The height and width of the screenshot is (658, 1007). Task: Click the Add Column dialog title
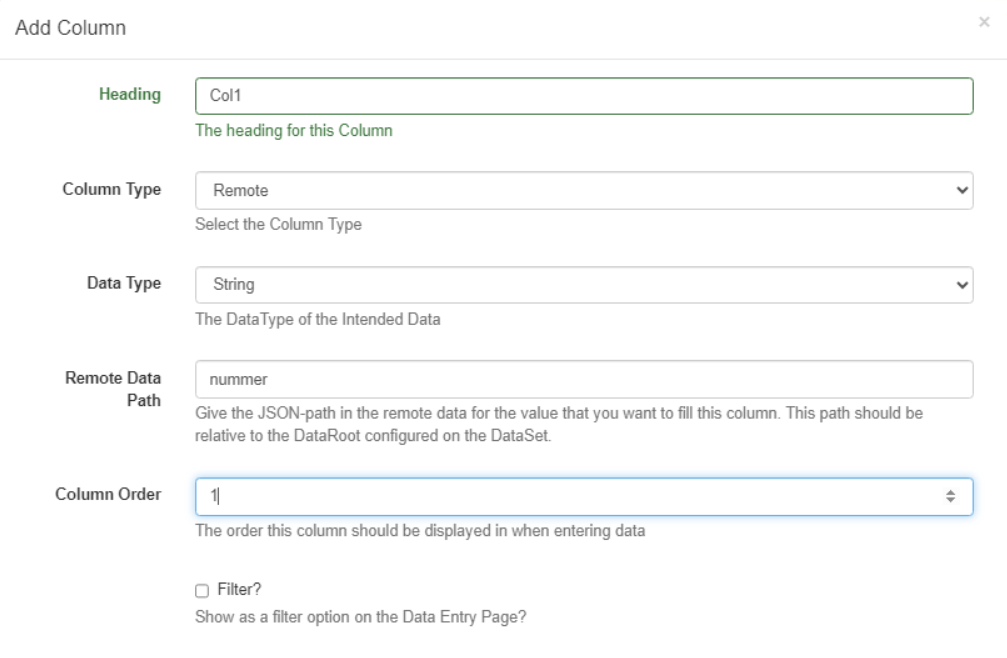point(69,28)
